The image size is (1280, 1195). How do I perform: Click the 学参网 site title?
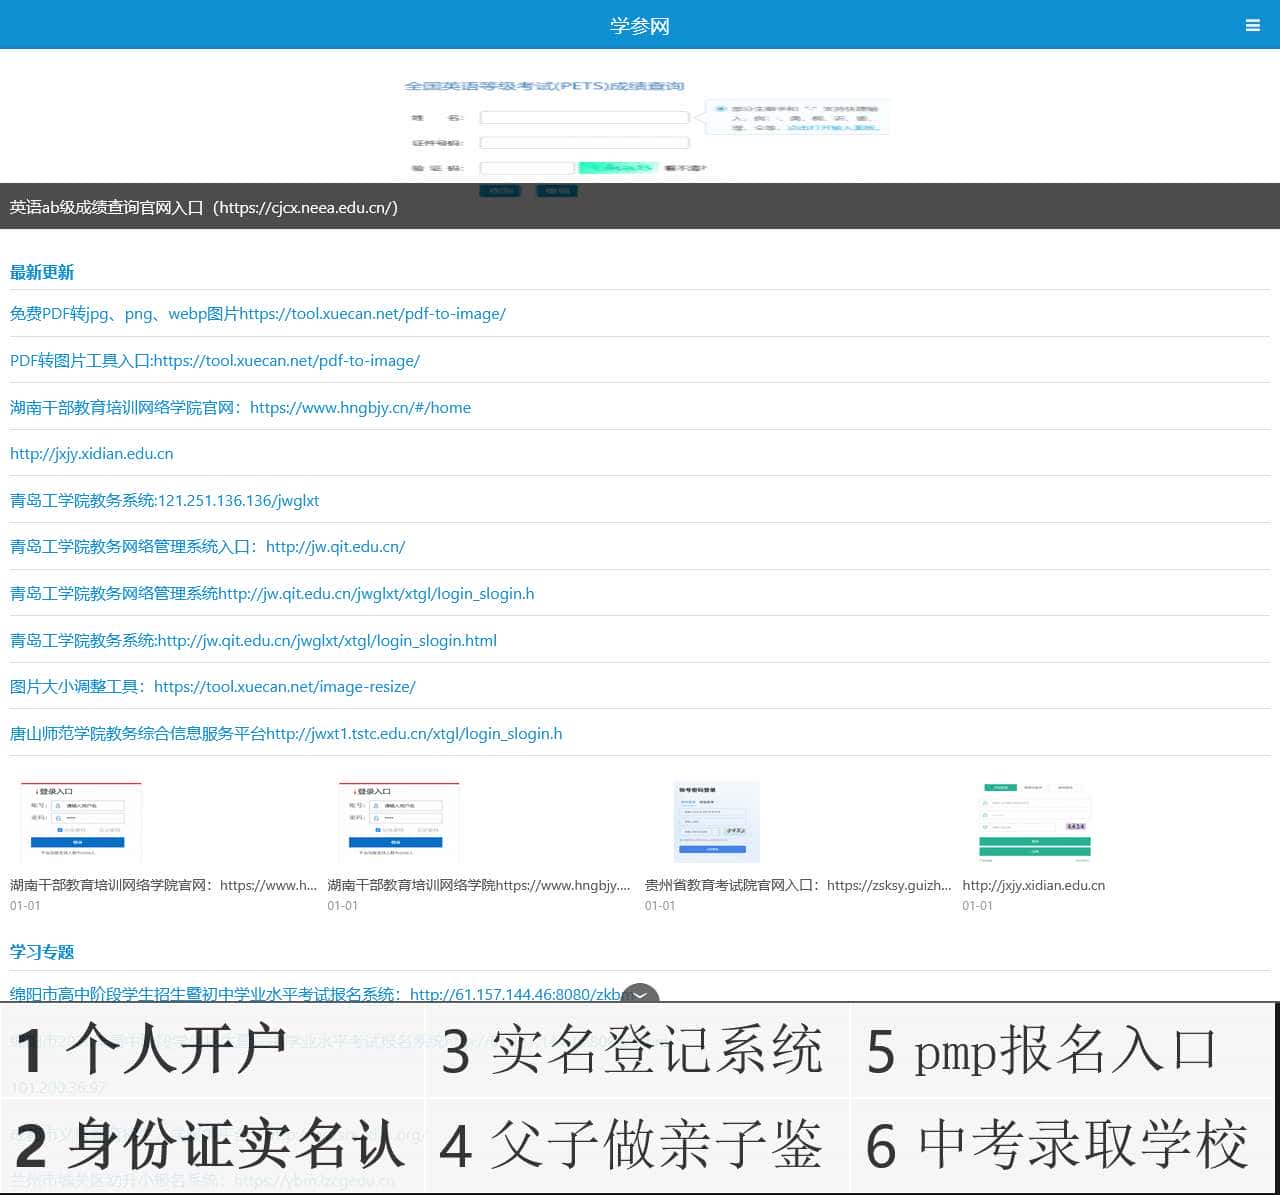point(640,25)
